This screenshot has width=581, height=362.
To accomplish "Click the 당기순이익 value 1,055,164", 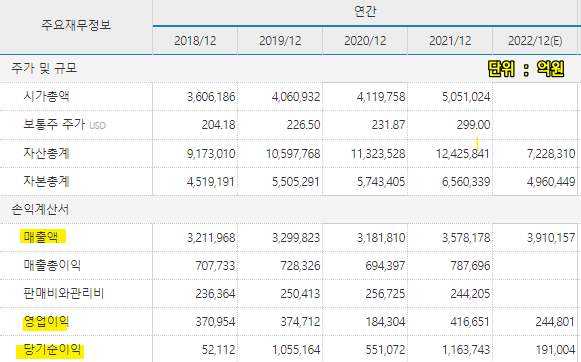I will [296, 350].
